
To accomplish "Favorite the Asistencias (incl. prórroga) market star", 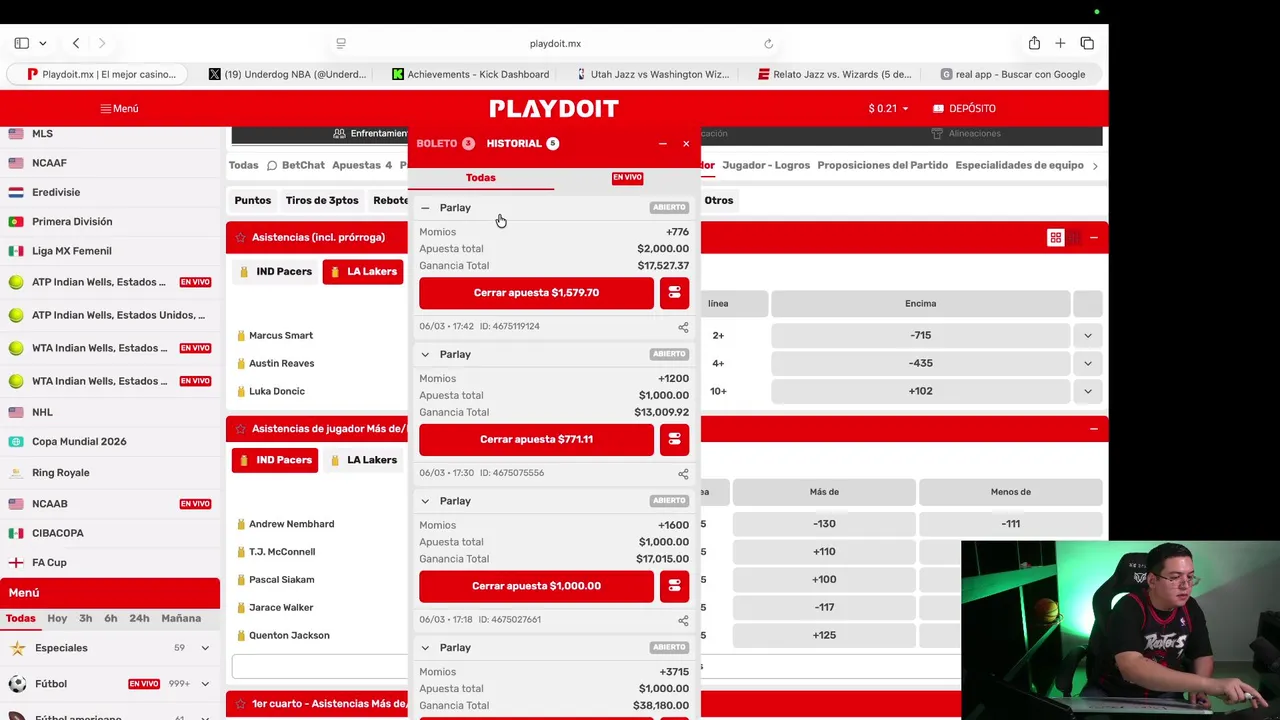I will coord(240,237).
